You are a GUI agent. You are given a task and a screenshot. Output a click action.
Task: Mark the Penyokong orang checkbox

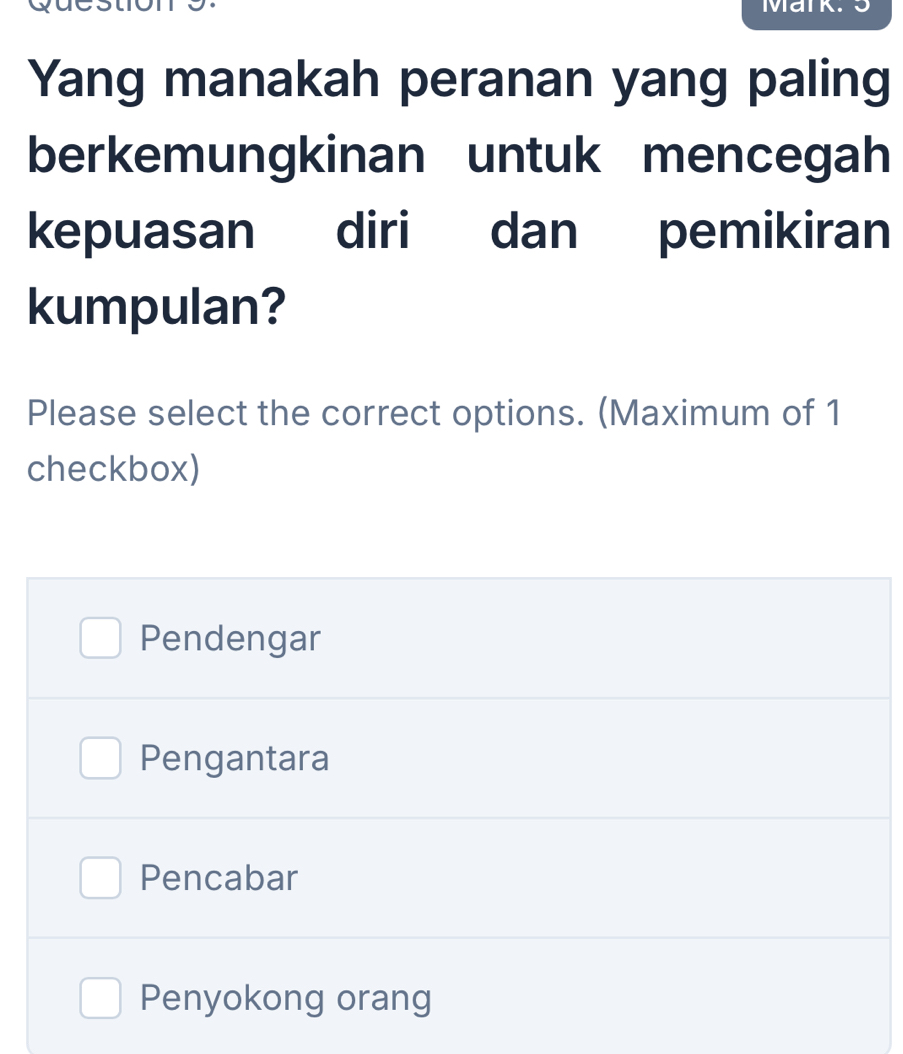(100, 998)
